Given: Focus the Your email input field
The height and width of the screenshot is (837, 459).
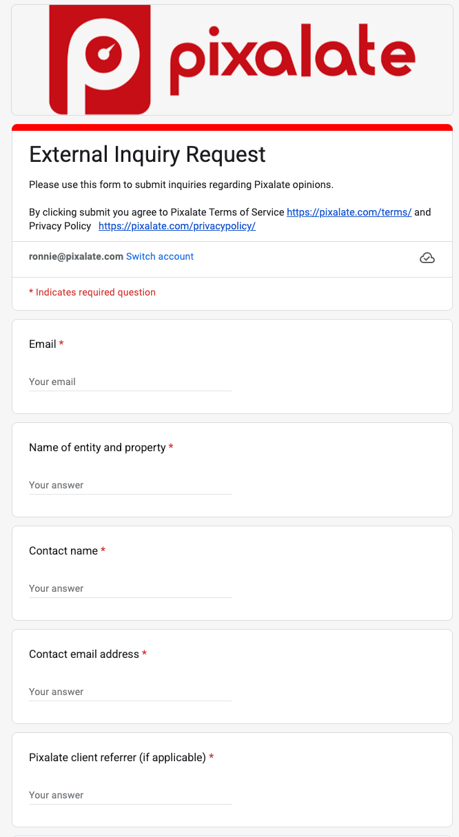Looking at the screenshot, I should point(130,382).
